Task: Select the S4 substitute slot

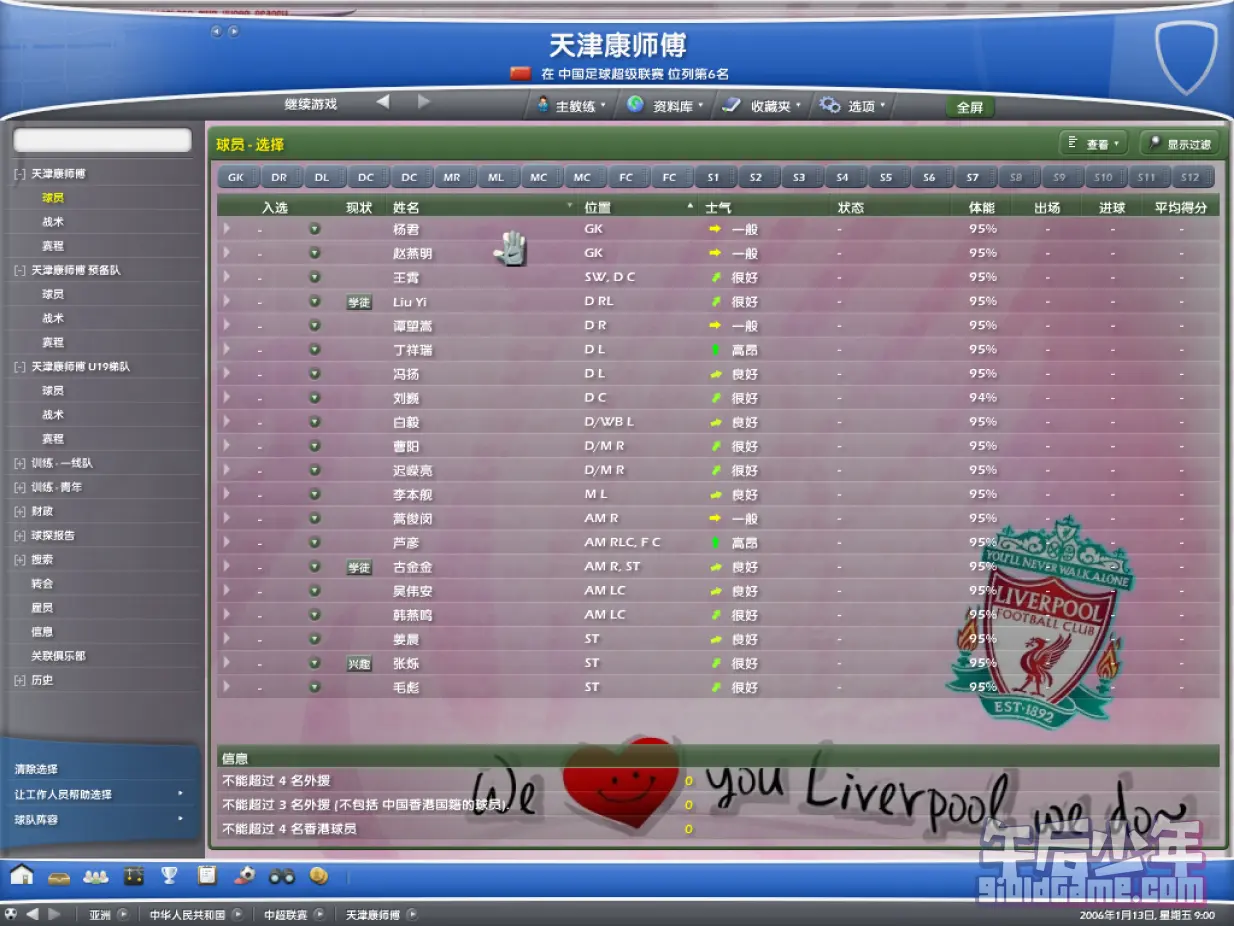Action: coord(843,177)
